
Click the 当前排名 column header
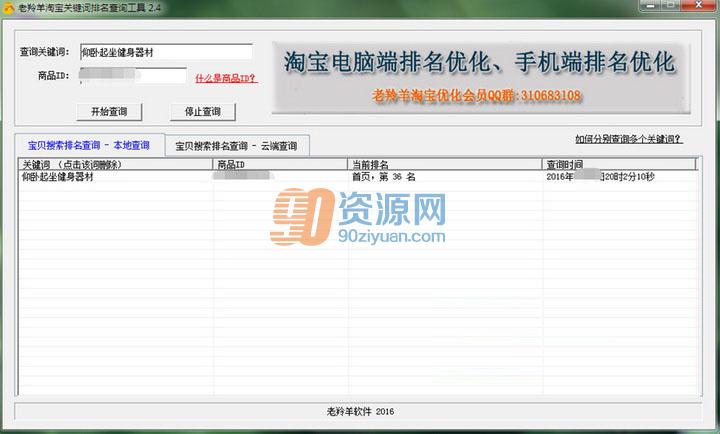tap(445, 164)
